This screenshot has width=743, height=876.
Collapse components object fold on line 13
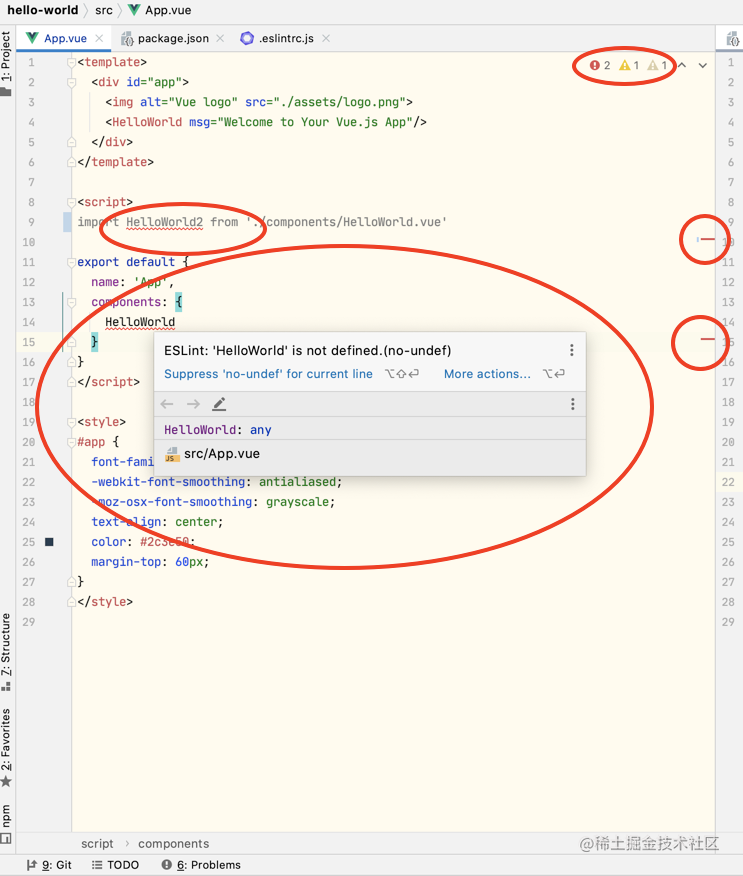coord(72,302)
